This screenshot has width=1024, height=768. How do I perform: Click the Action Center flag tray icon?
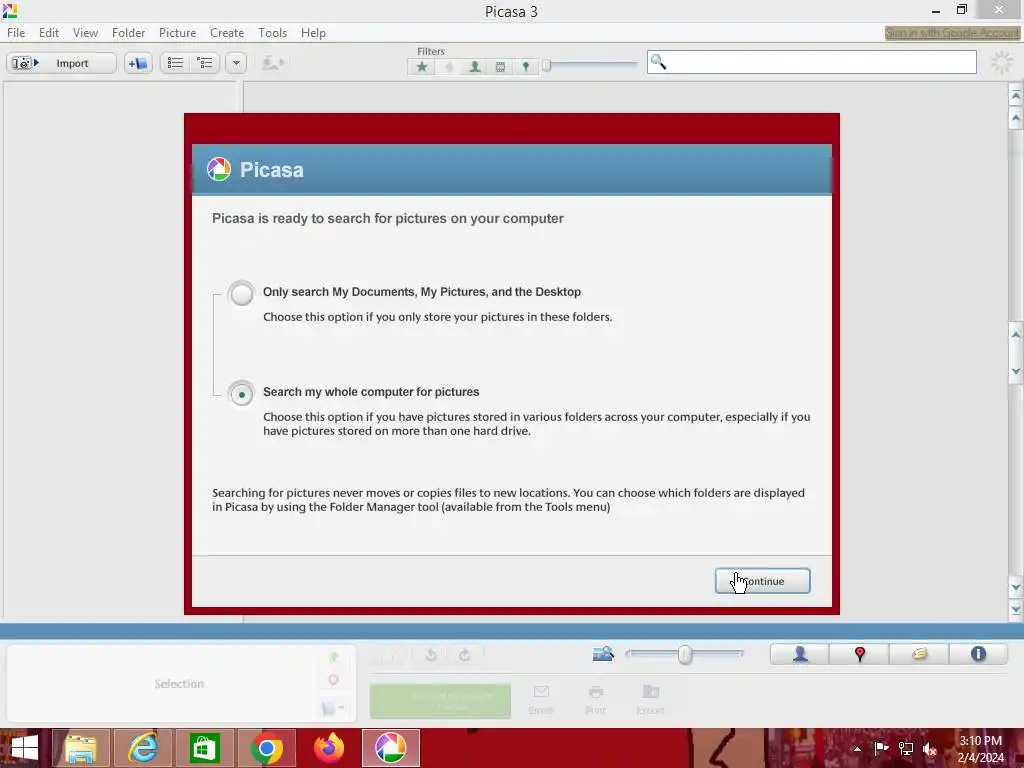880,749
